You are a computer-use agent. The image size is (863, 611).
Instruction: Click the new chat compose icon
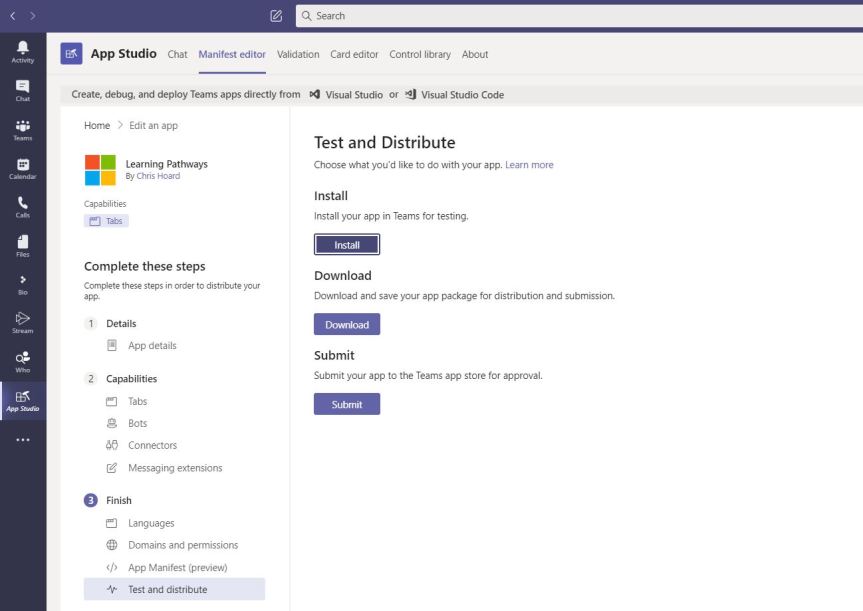pyautogui.click(x=277, y=16)
